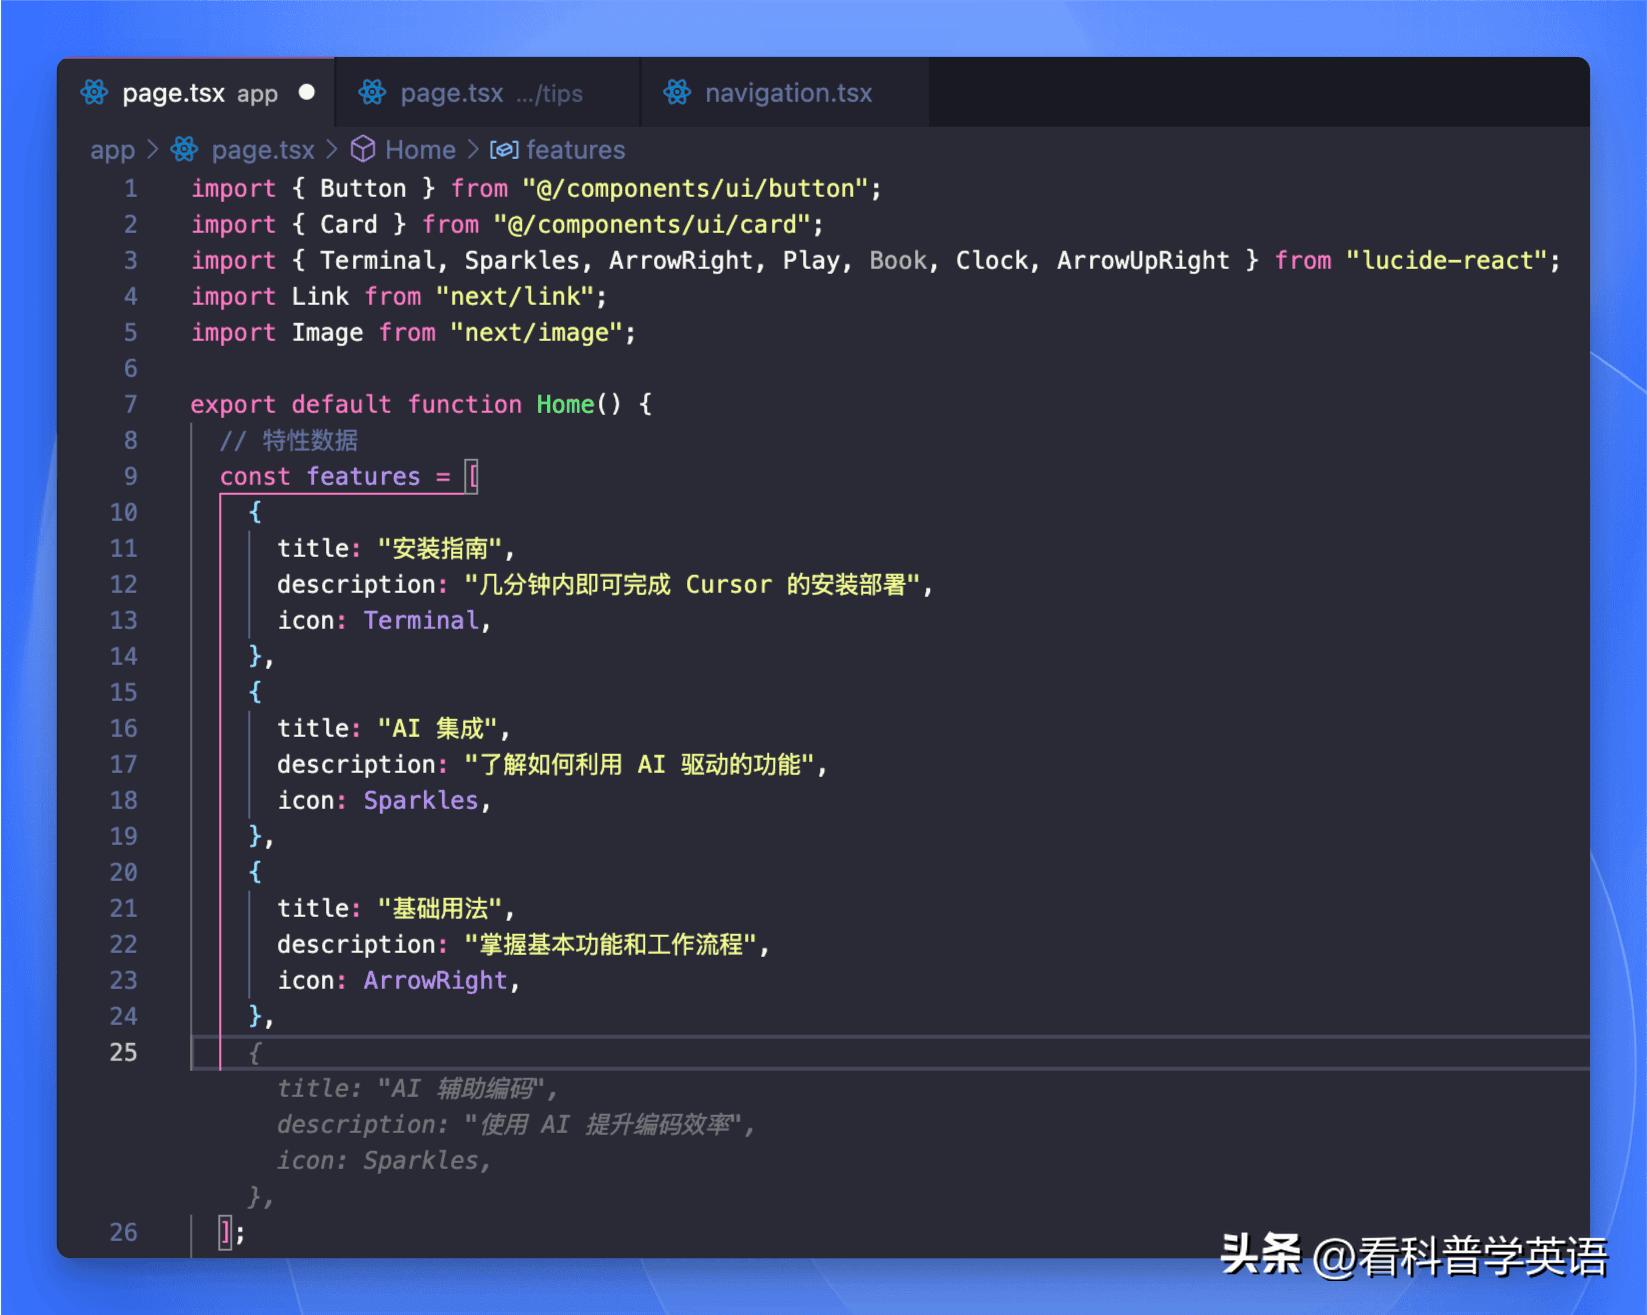This screenshot has height=1315, width=1647.
Task: Click the Home function name on line 7
Action: [x=565, y=405]
